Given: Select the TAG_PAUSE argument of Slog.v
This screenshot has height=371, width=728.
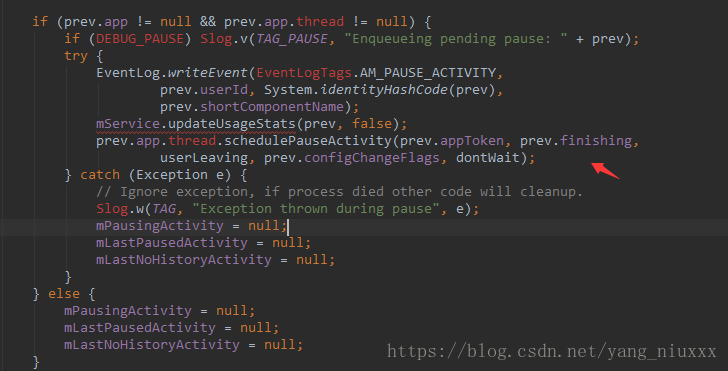Looking at the screenshot, I should point(292,39).
